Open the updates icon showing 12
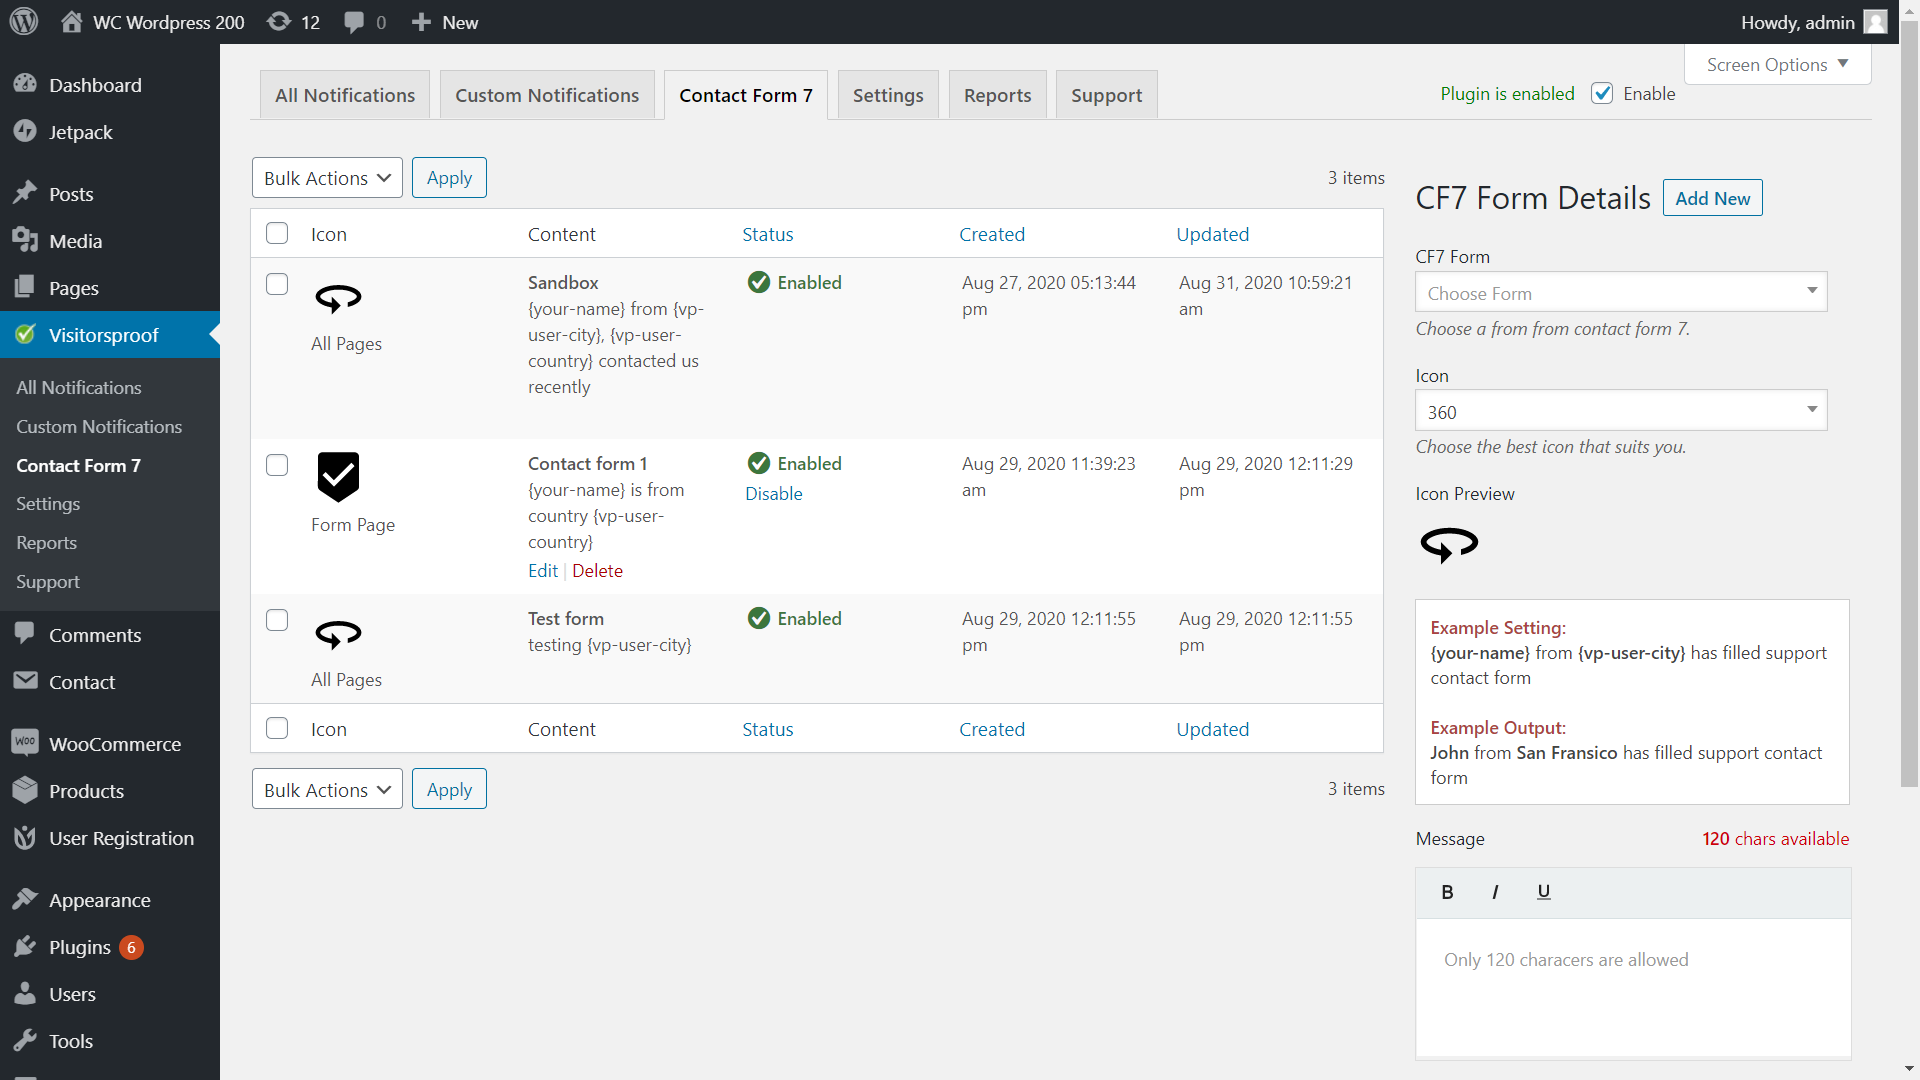Image resolution: width=1920 pixels, height=1080 pixels. (x=279, y=22)
